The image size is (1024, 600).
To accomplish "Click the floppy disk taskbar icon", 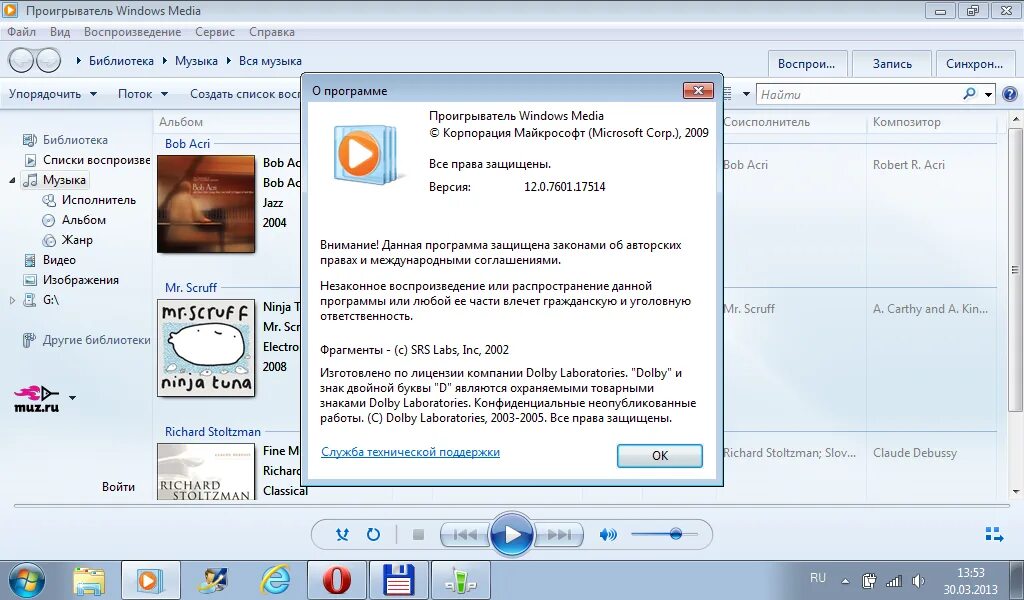I will pyautogui.click(x=399, y=580).
